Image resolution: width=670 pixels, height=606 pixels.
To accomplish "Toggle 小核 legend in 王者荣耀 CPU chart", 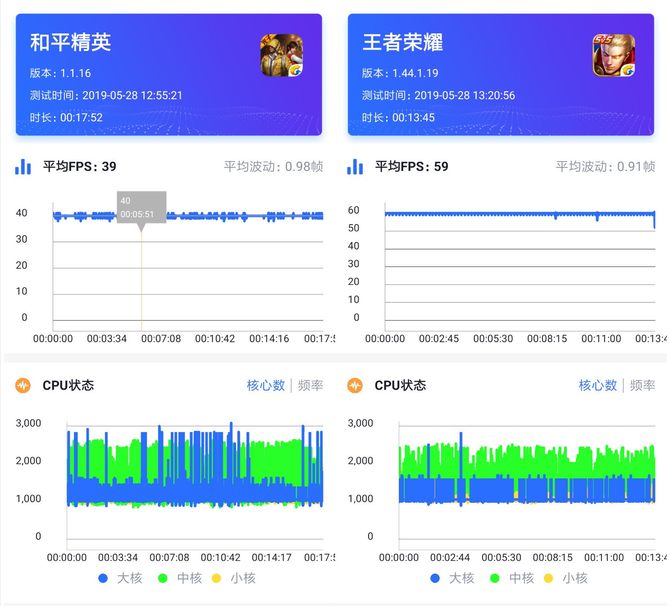I will pos(566,578).
